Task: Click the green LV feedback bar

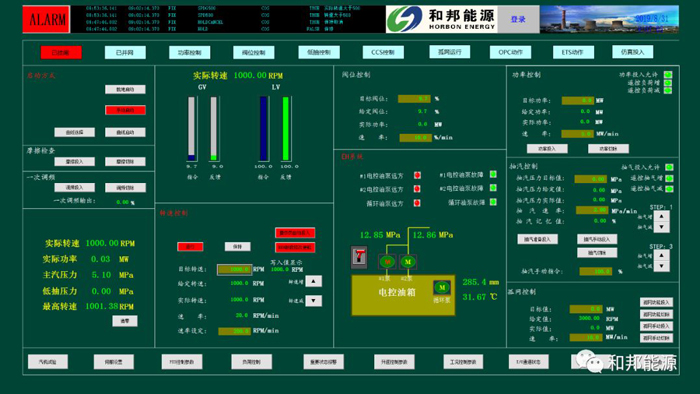Action: (x=286, y=129)
